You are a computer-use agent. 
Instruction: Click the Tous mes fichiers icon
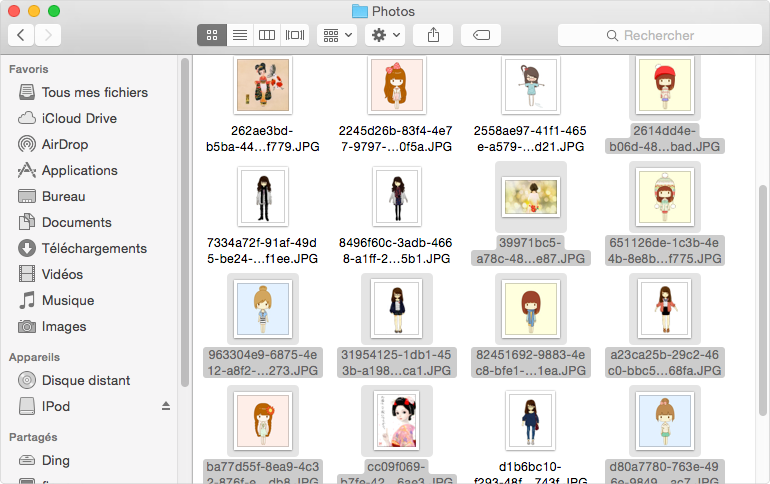click(27, 92)
